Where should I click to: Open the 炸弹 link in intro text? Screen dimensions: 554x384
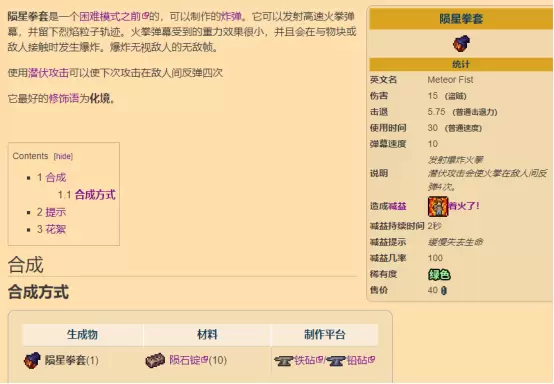(231, 16)
